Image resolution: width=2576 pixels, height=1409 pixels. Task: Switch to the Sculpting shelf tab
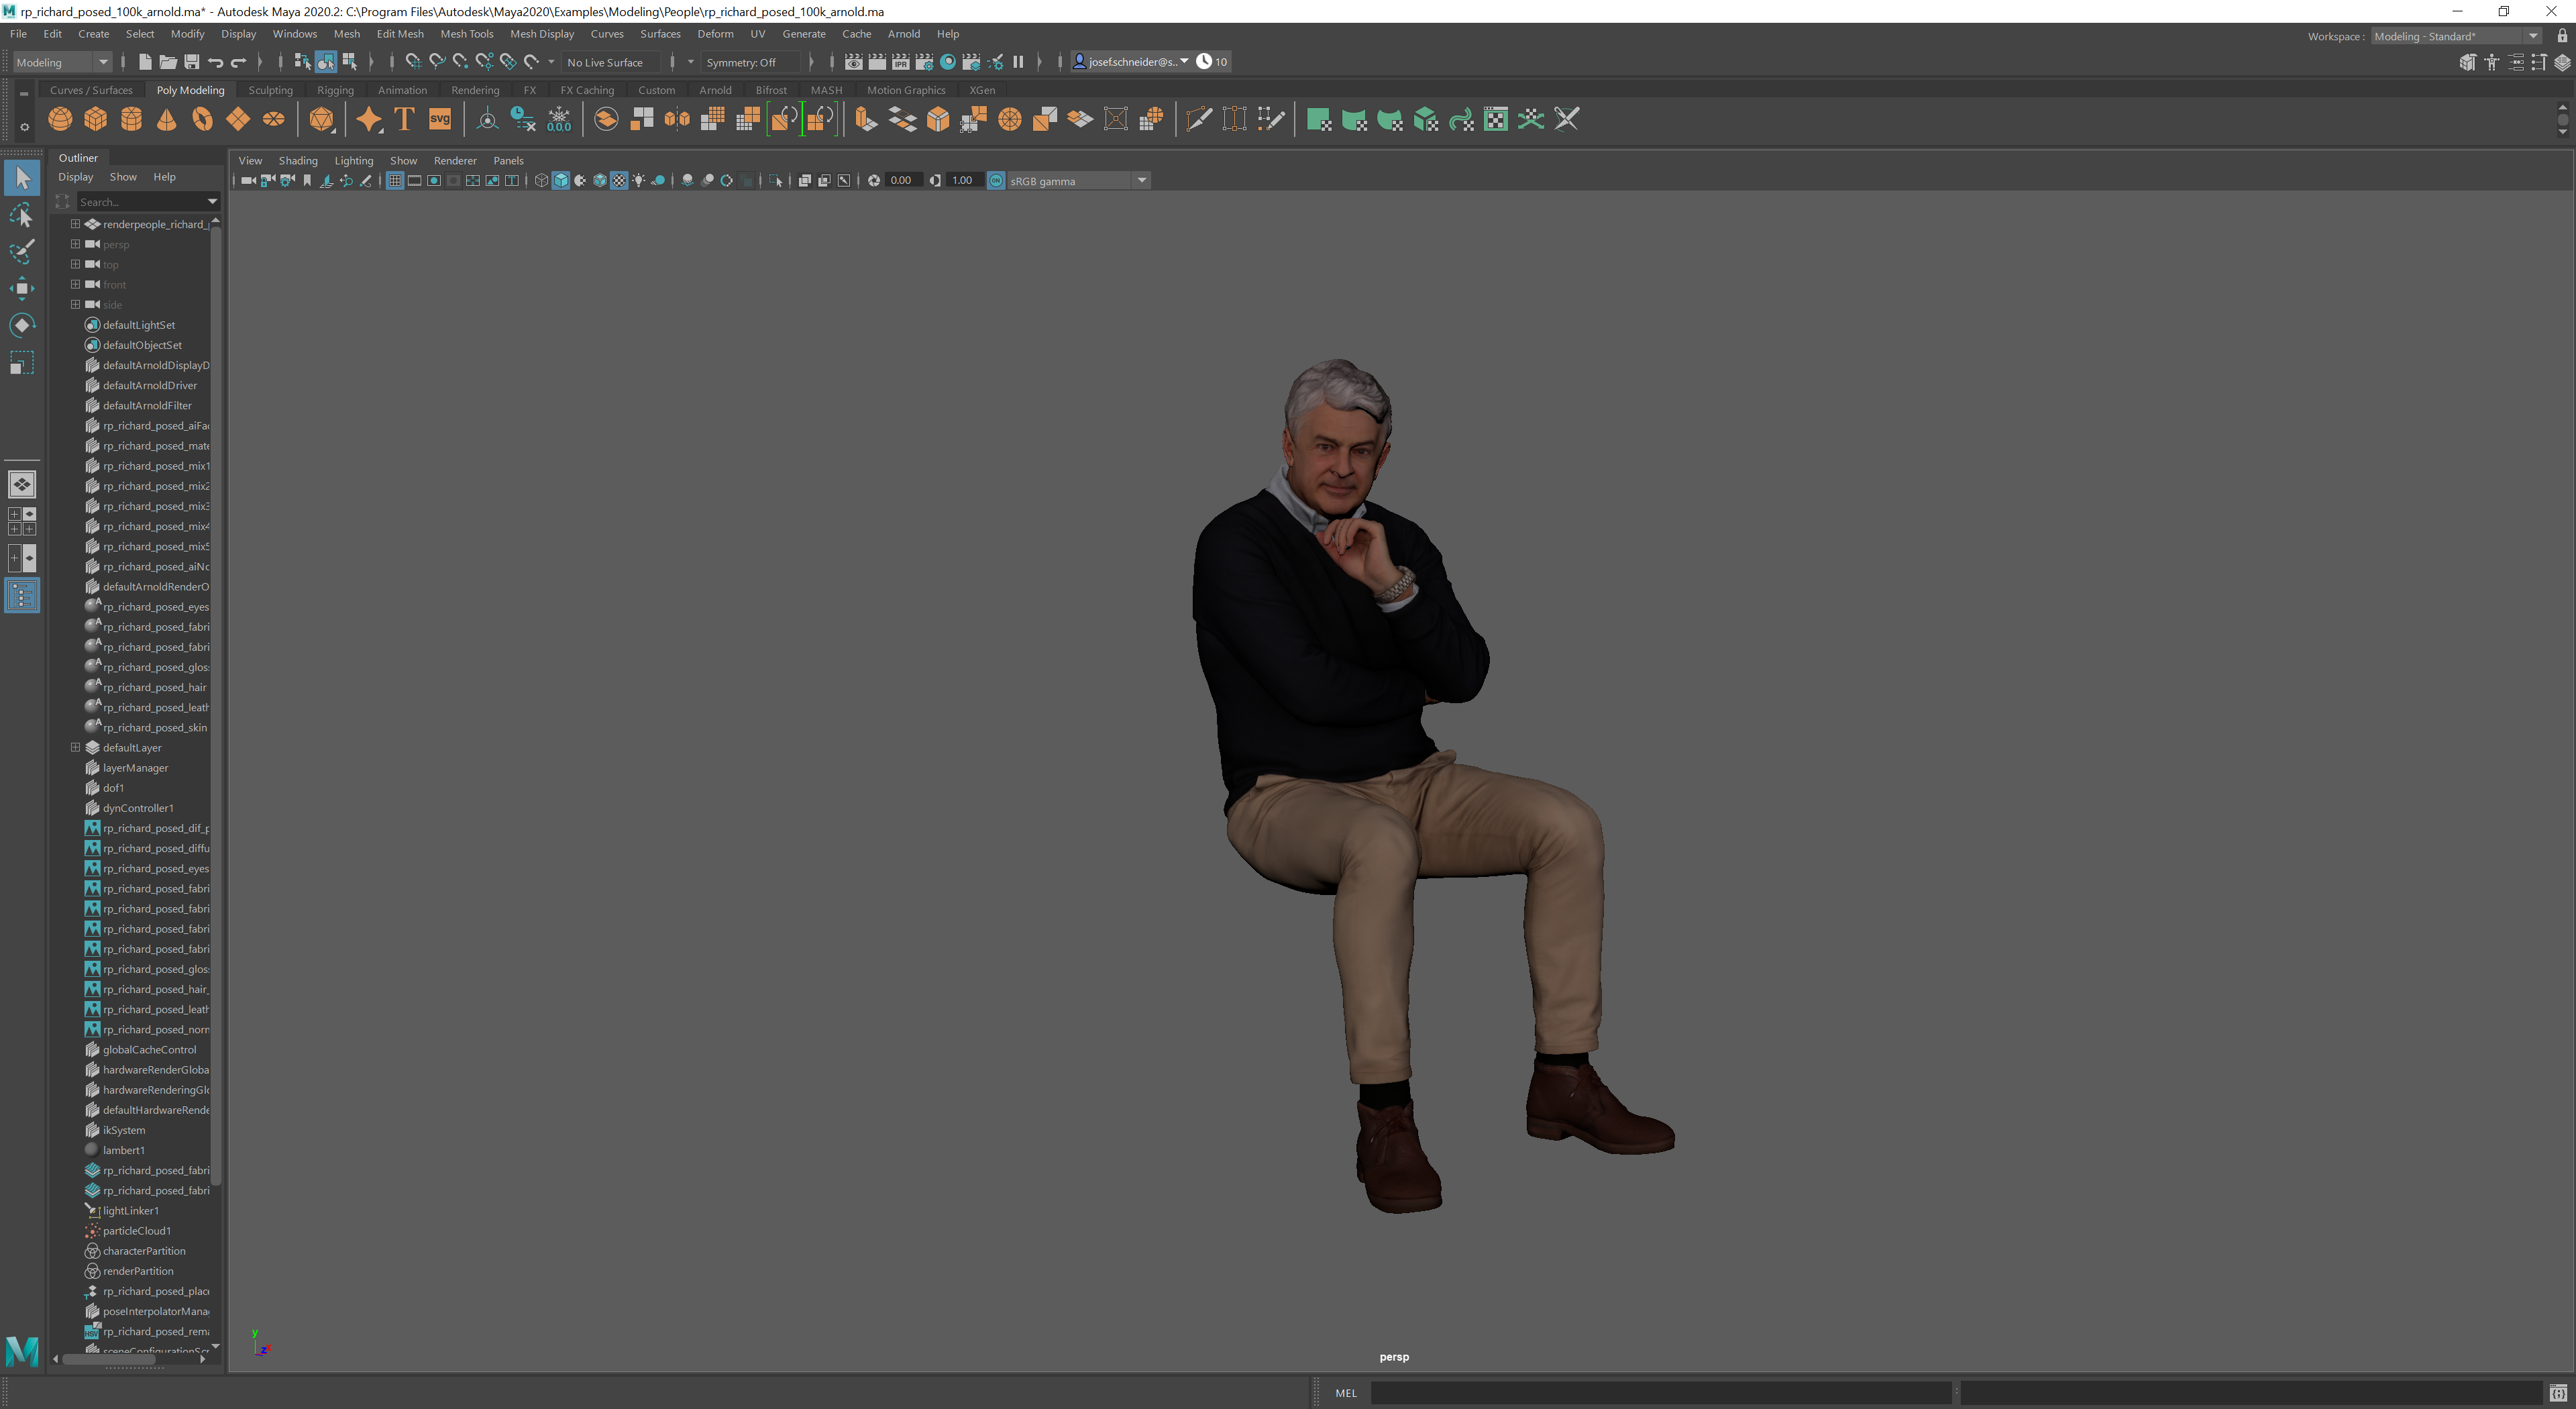(270, 90)
